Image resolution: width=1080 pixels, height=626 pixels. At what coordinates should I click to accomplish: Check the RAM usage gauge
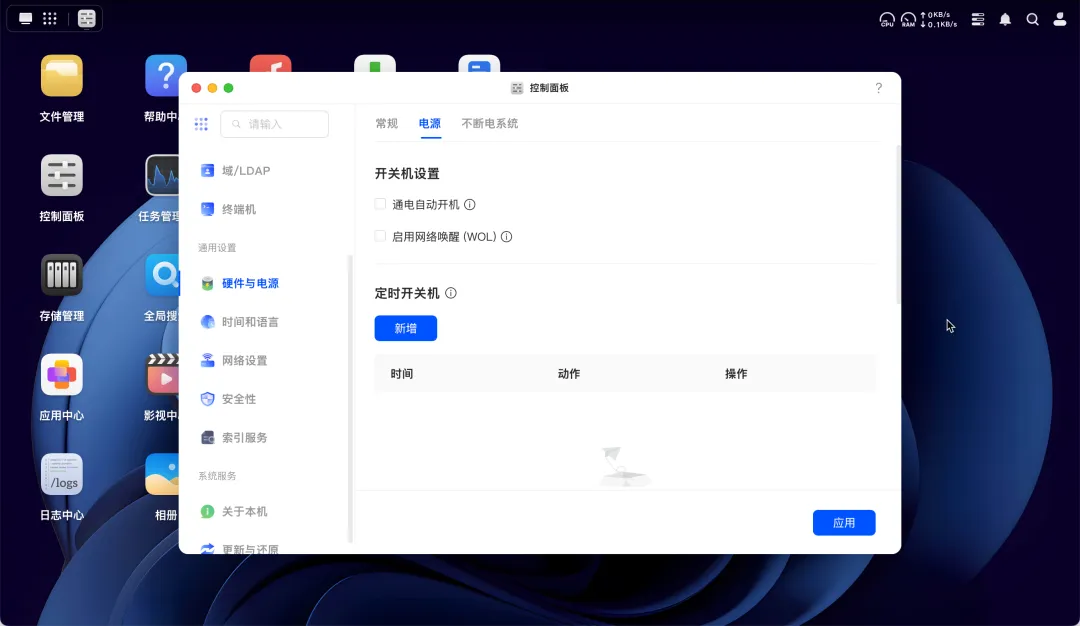click(908, 19)
